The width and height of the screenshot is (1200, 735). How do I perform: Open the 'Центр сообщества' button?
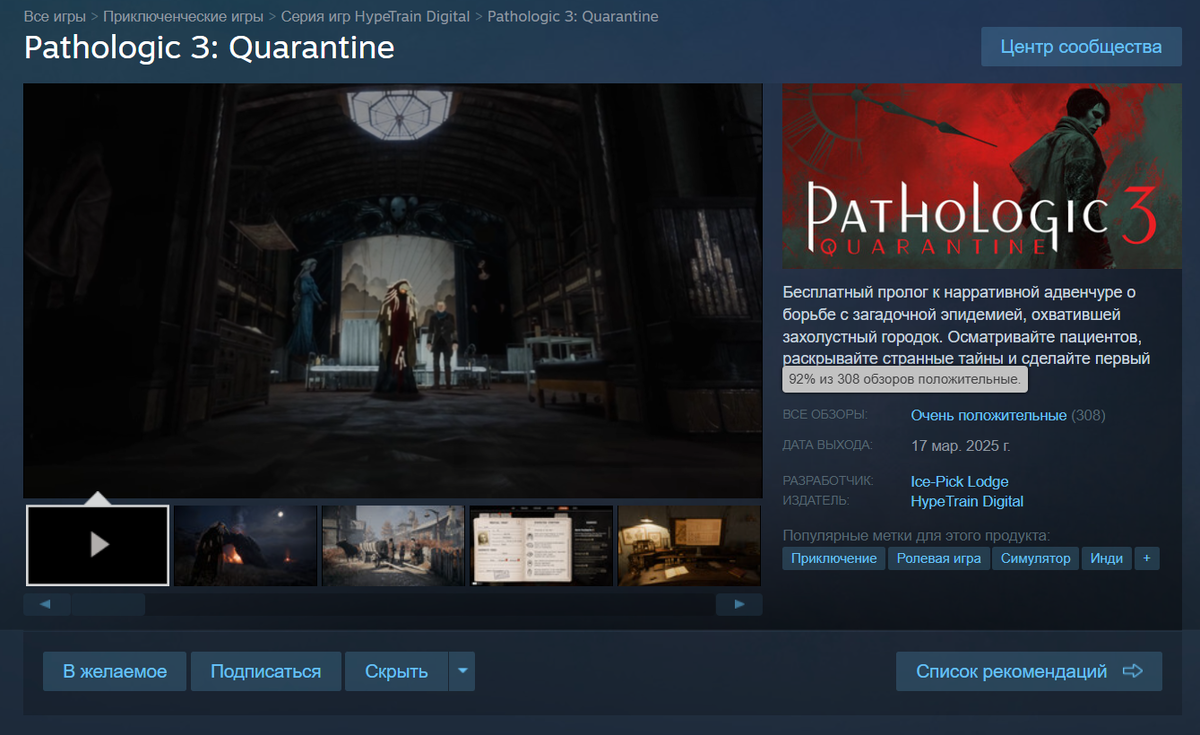[x=1082, y=47]
